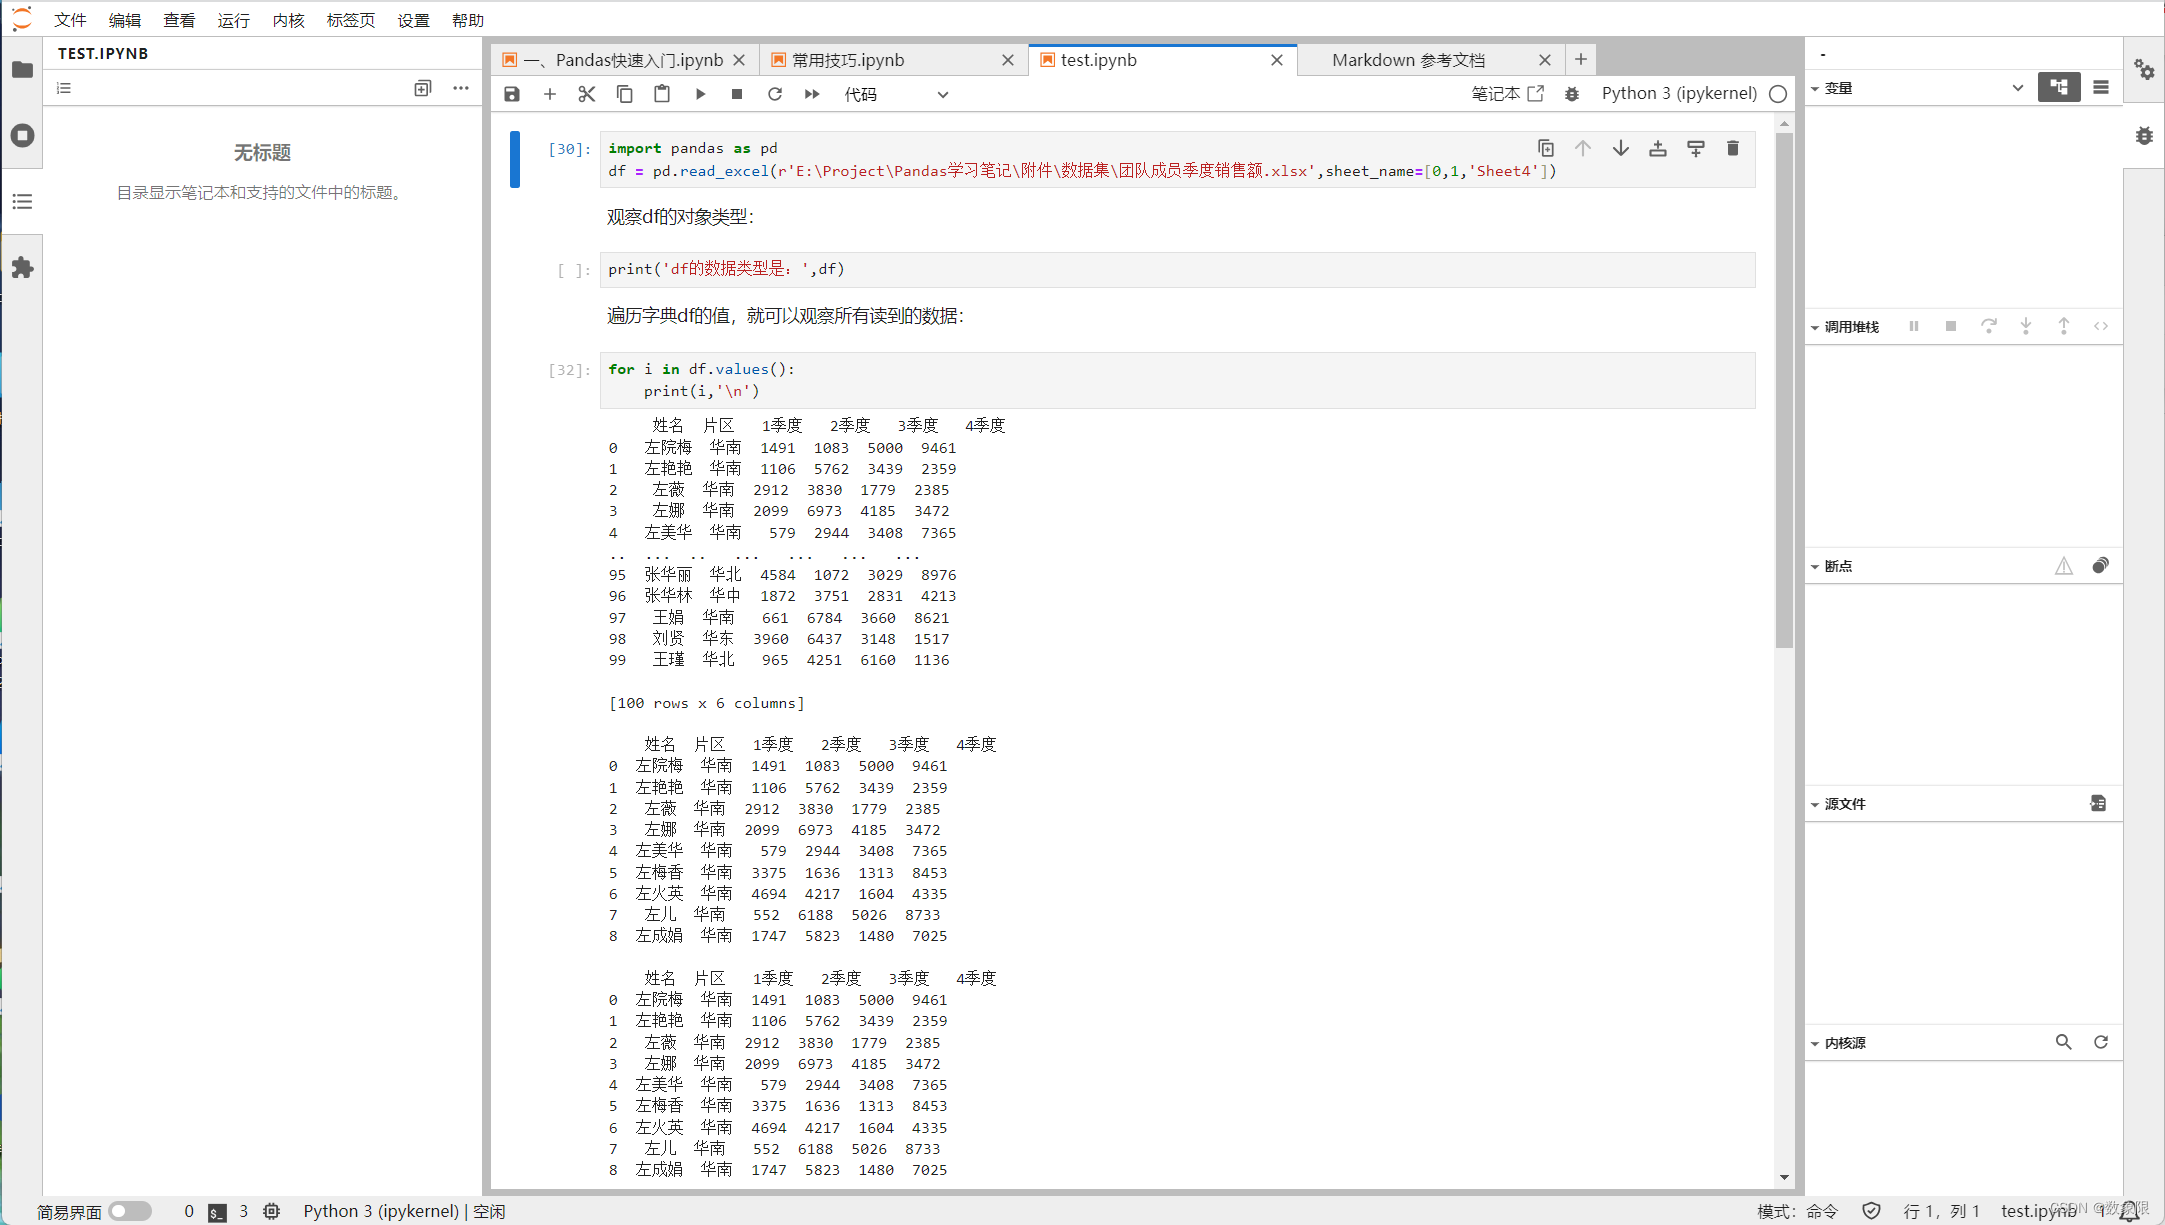
Task: Open the extension manager puzzle icon
Action: point(22,268)
